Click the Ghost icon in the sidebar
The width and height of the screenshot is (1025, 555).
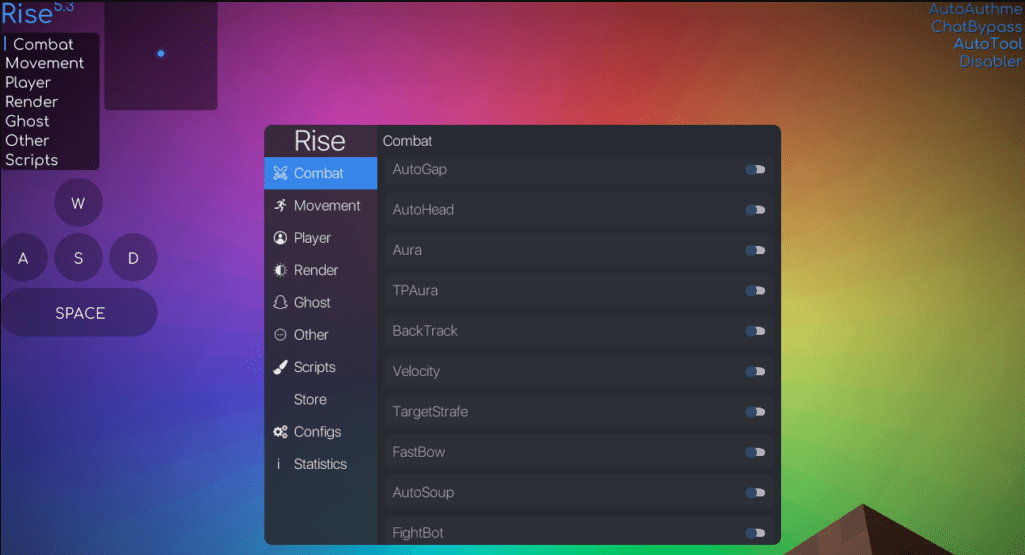[280, 302]
